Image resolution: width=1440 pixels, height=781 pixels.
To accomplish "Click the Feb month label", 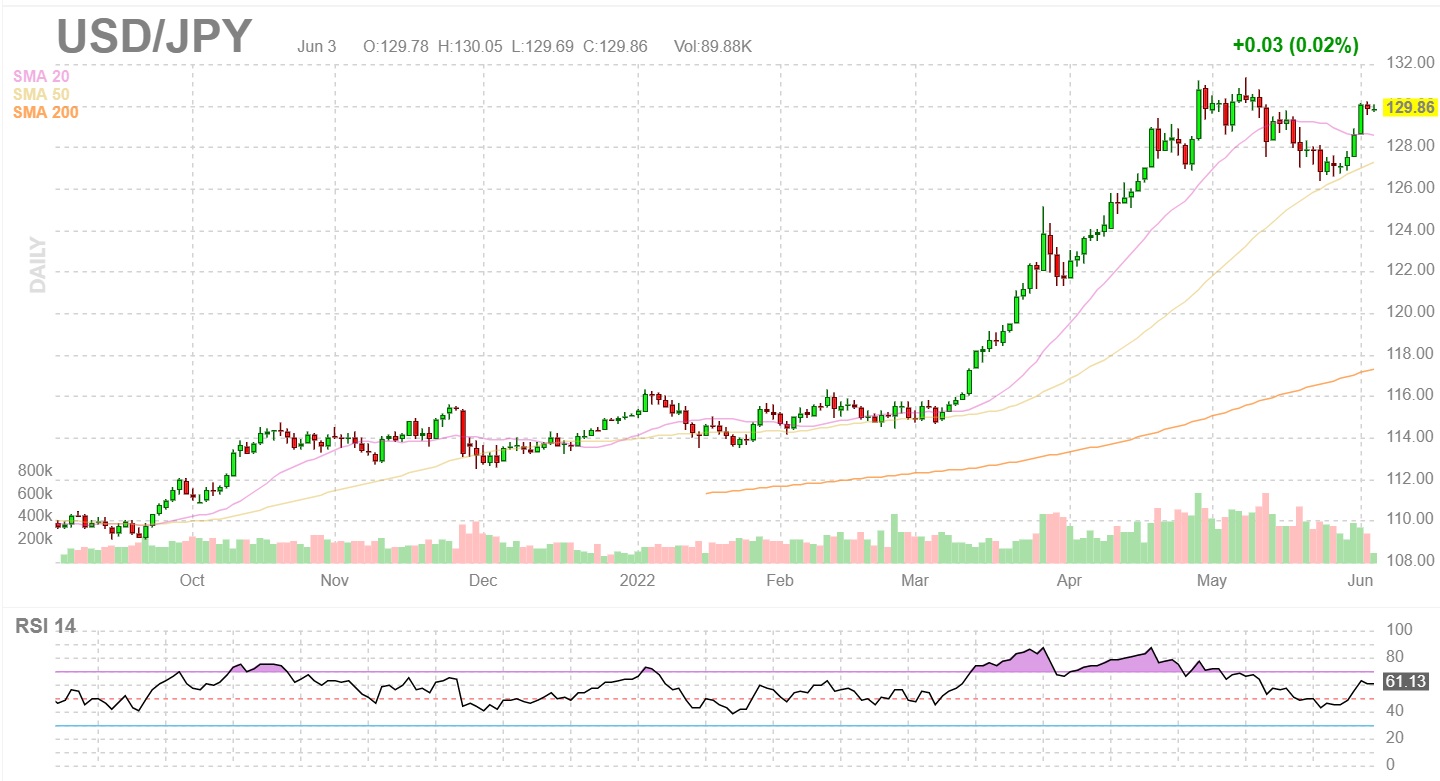I will [x=779, y=580].
